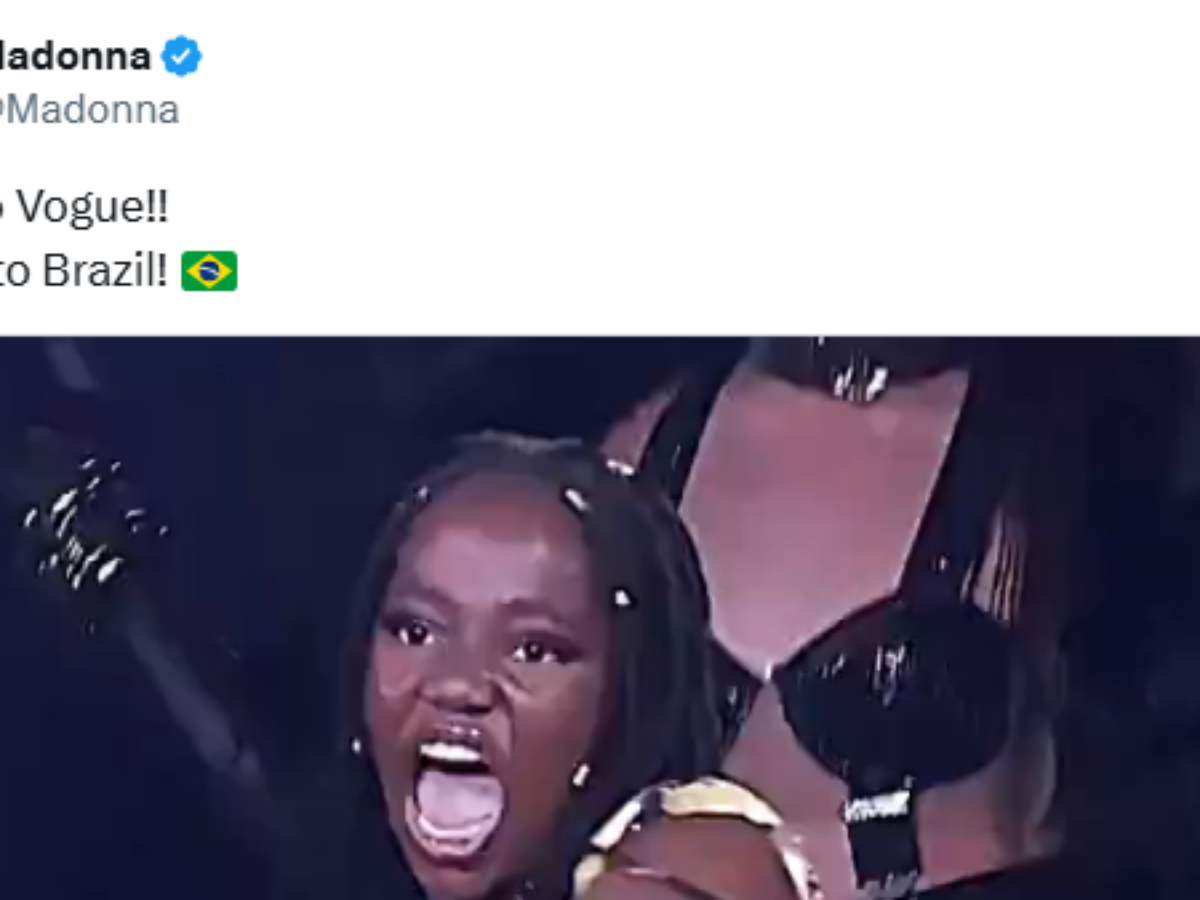Click the blue verified checkmark badge
The height and width of the screenshot is (900, 1200).
coord(182,56)
